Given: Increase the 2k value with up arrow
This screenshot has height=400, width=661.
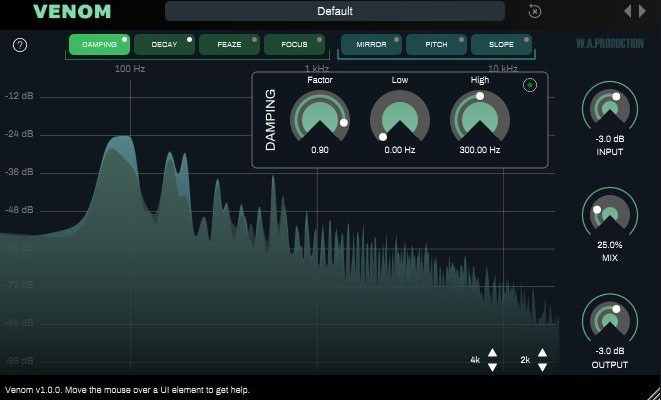Looking at the screenshot, I should 542,353.
